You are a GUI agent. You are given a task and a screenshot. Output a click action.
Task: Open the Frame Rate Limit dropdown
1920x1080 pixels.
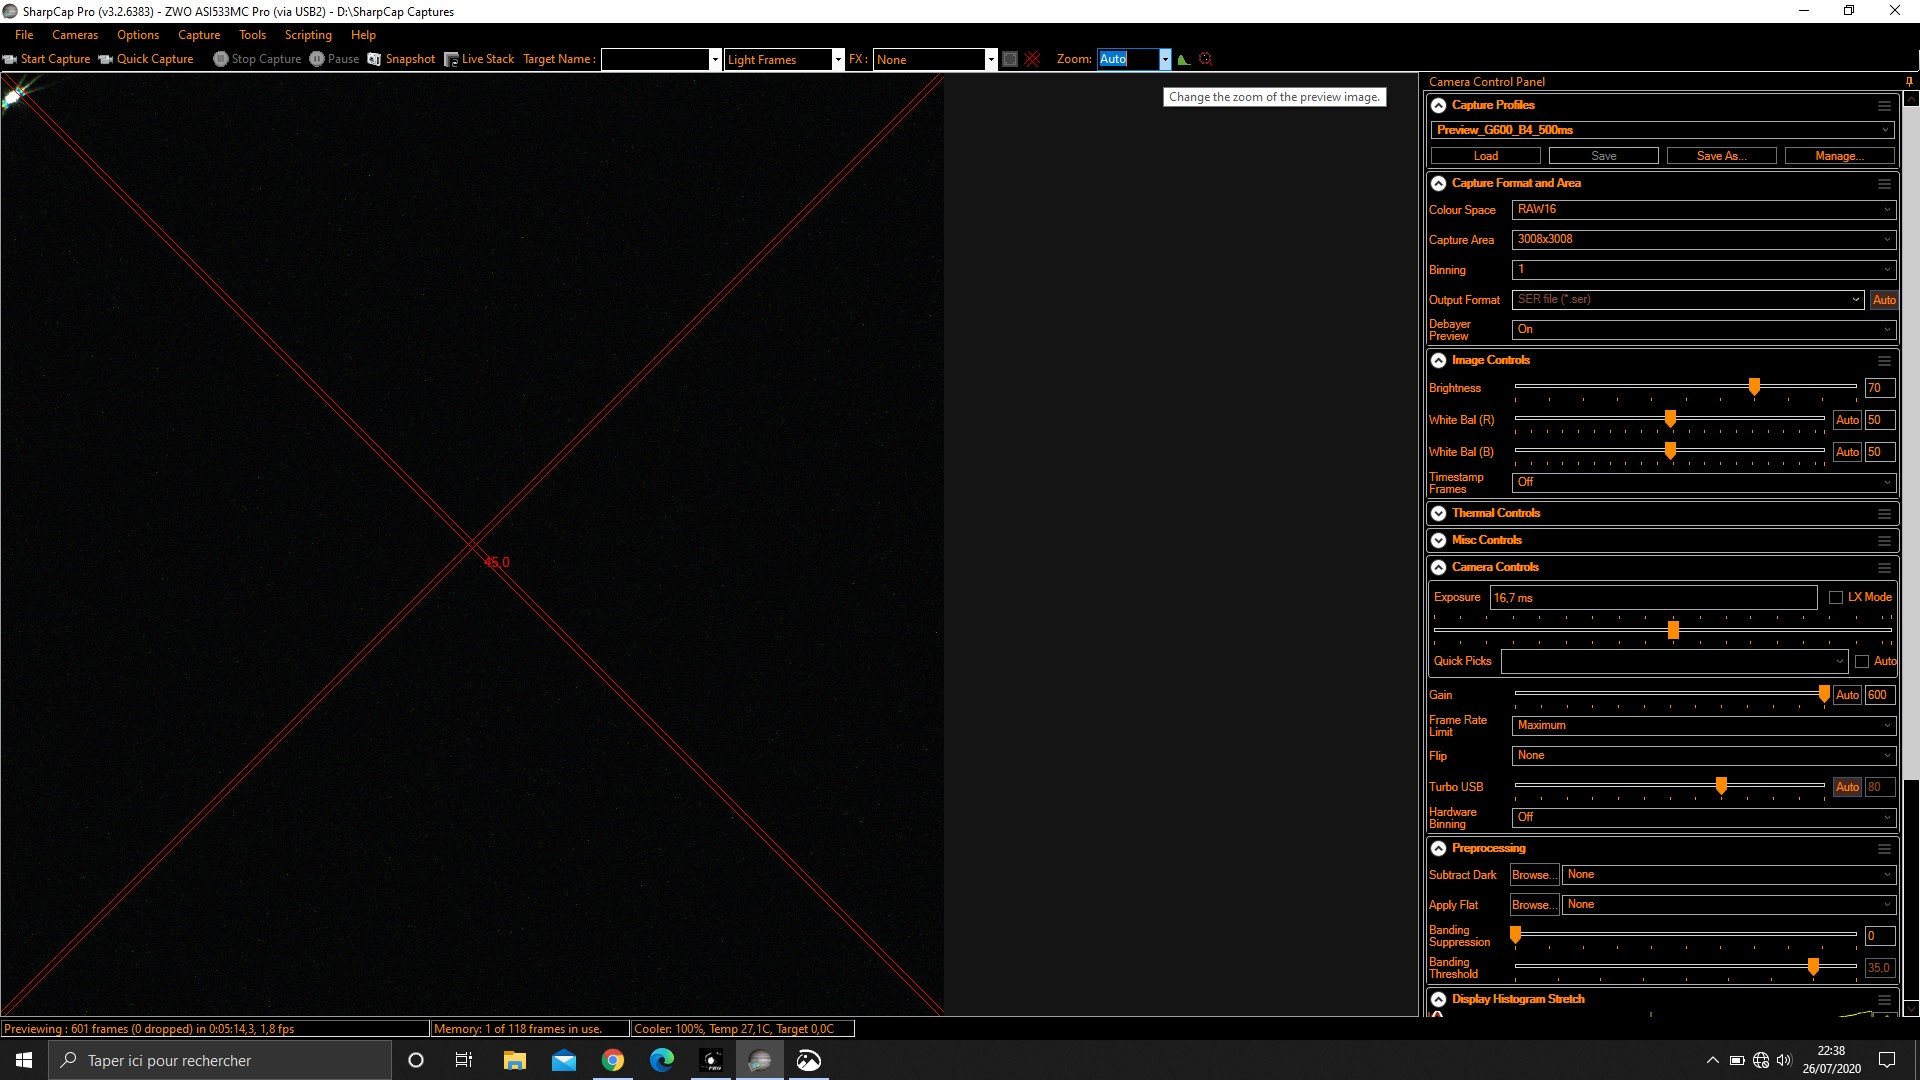pyautogui.click(x=1704, y=726)
